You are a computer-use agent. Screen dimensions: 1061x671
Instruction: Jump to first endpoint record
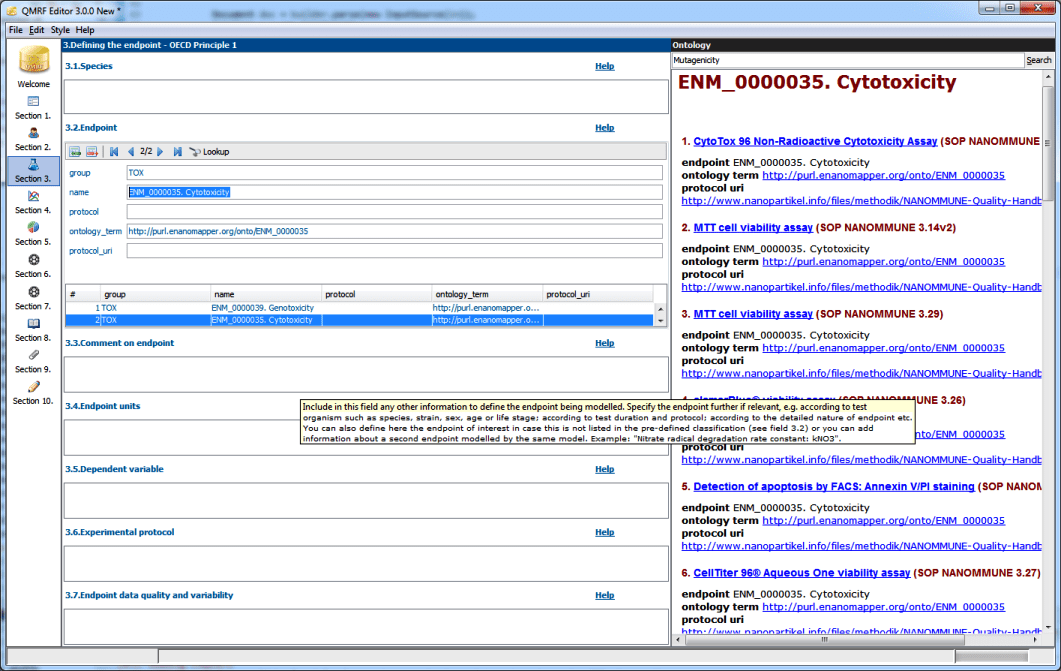(x=114, y=152)
